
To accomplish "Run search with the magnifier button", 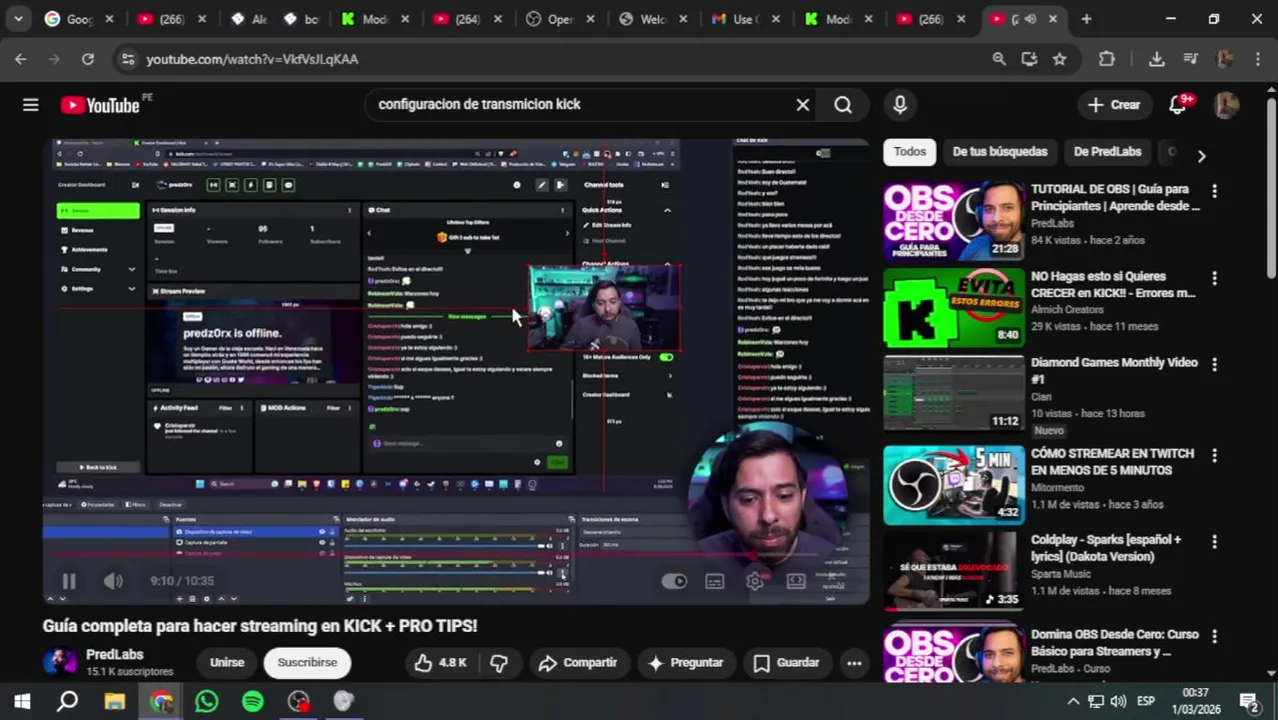I will tap(843, 104).
